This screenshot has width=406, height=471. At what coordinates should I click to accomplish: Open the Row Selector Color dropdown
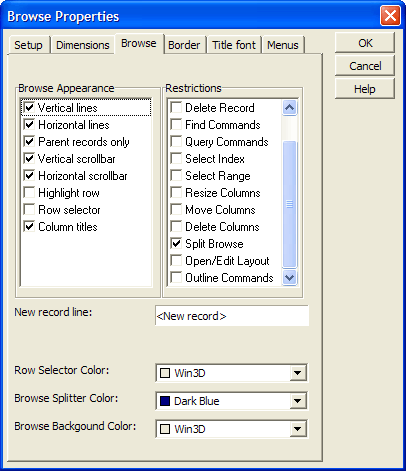[297, 373]
